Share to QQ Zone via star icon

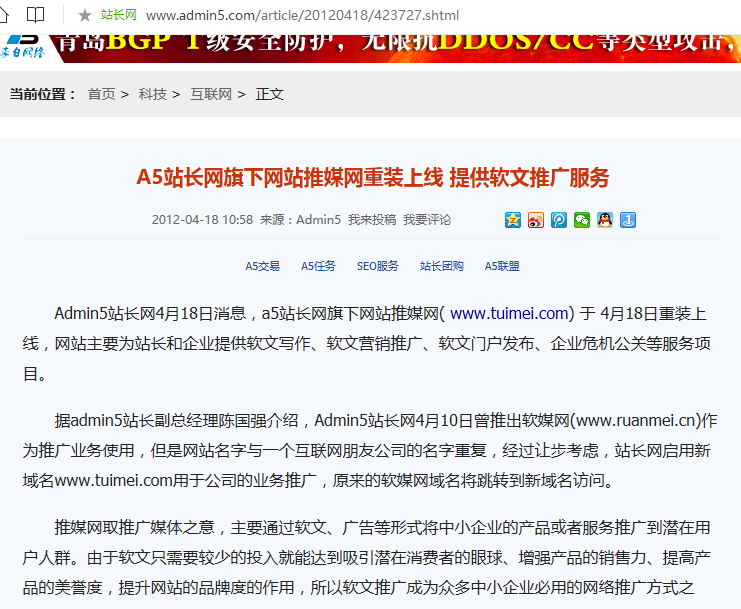[x=513, y=220]
